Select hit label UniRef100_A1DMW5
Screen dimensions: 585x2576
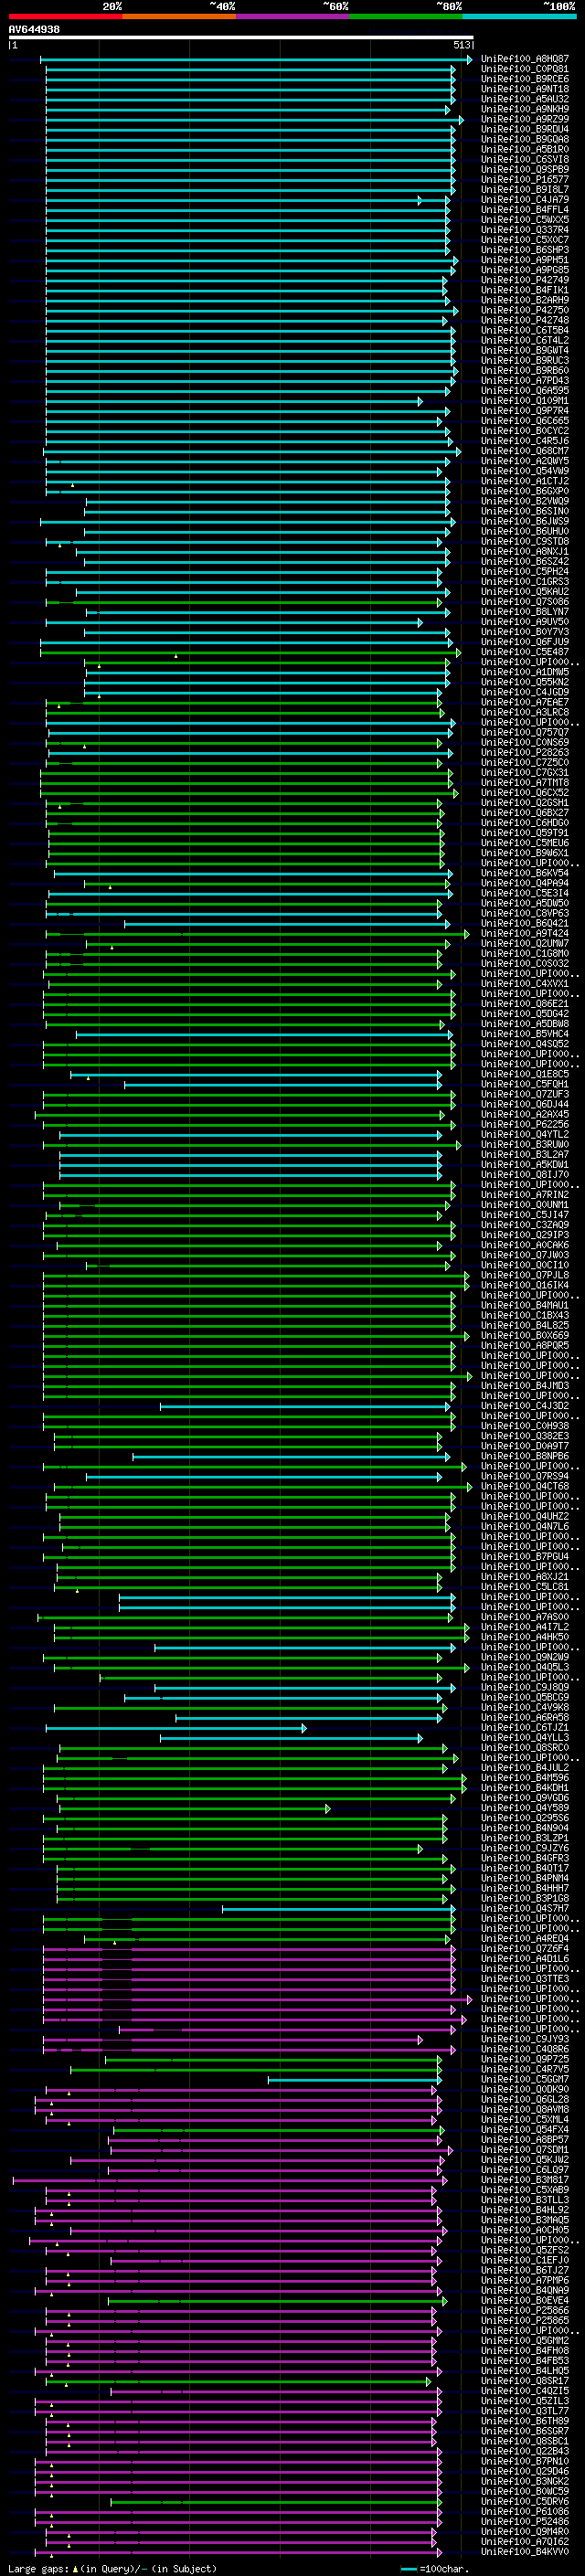pos(525,672)
